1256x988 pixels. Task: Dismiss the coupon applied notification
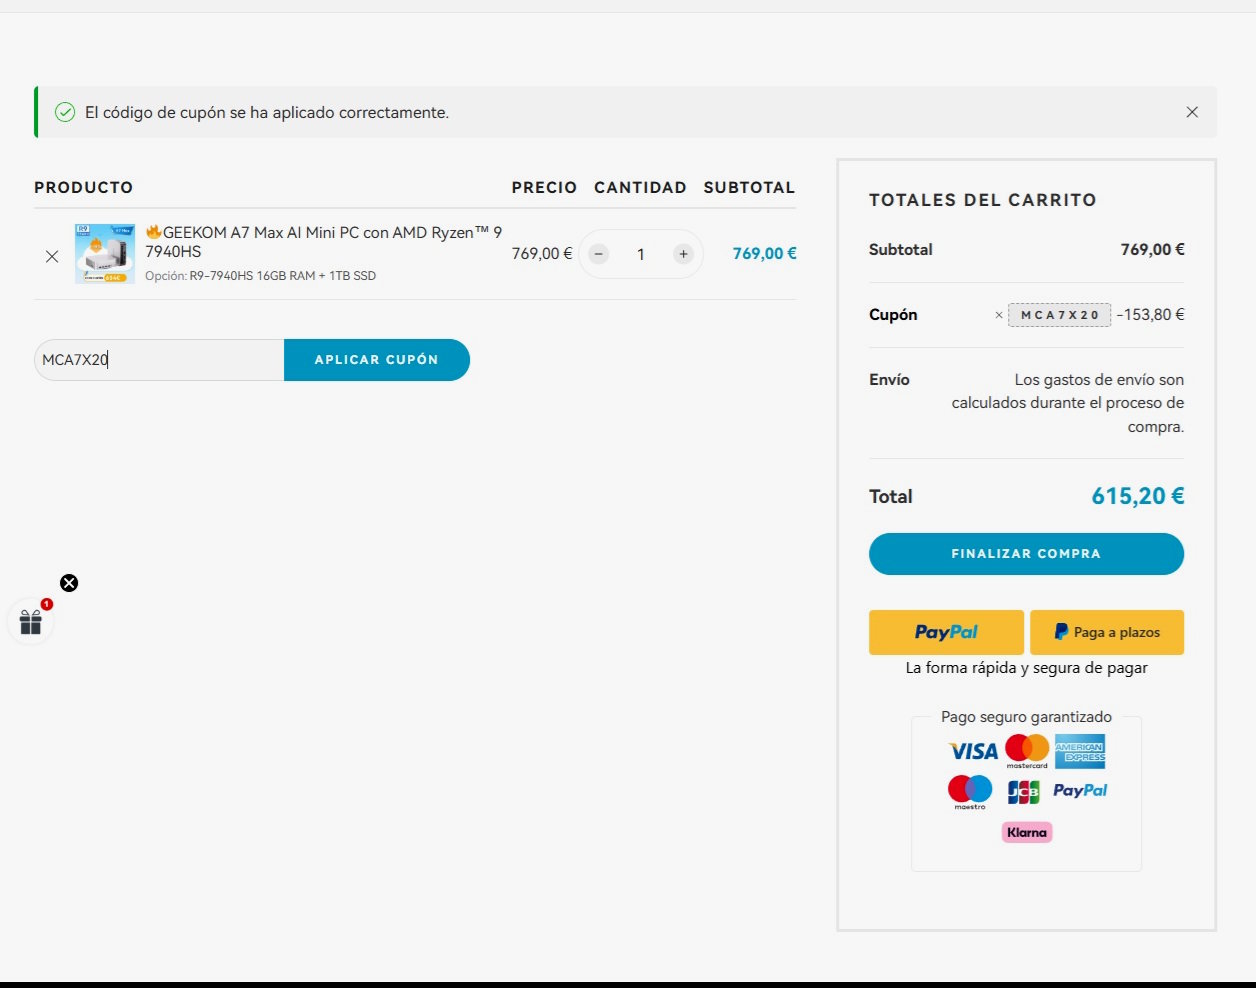click(x=1192, y=112)
